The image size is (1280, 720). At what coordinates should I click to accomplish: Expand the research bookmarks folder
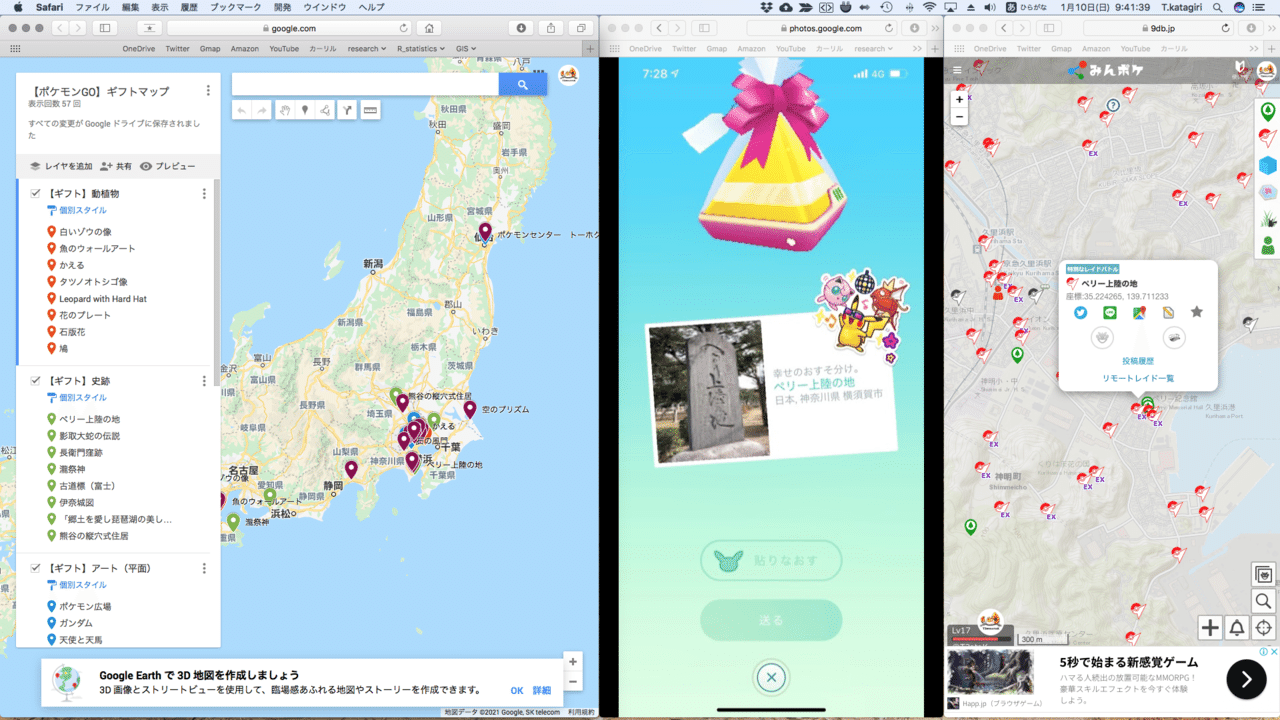[367, 48]
